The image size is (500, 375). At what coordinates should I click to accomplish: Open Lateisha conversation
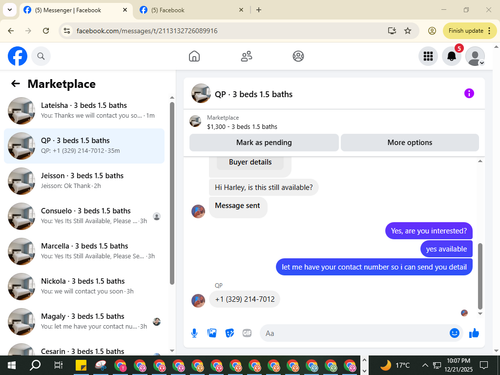tap(84, 111)
